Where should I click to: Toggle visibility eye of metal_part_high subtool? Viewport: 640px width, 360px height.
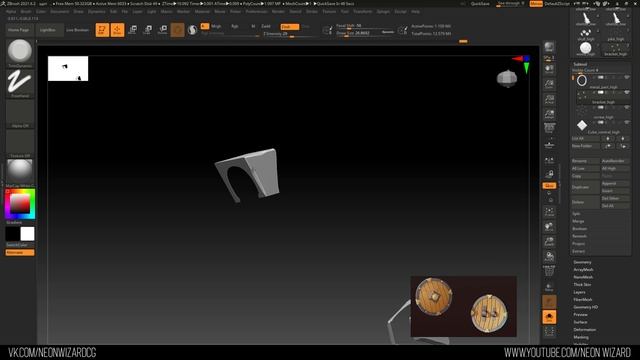pos(627,78)
